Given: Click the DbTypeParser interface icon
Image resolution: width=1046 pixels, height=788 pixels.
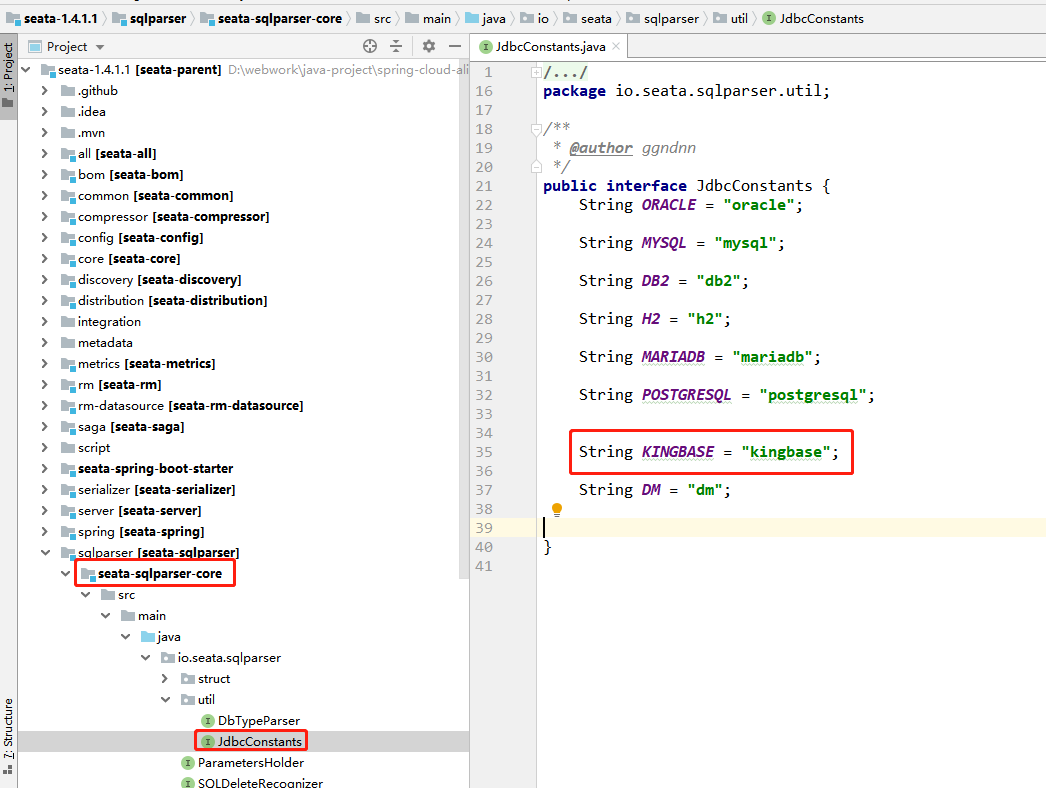Looking at the screenshot, I should [207, 721].
